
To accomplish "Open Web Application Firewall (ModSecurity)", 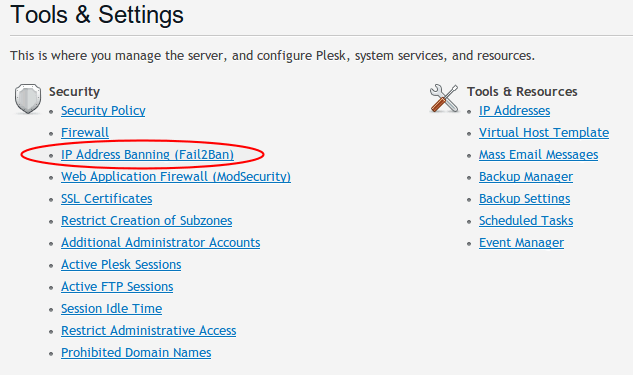I will pos(176,176).
